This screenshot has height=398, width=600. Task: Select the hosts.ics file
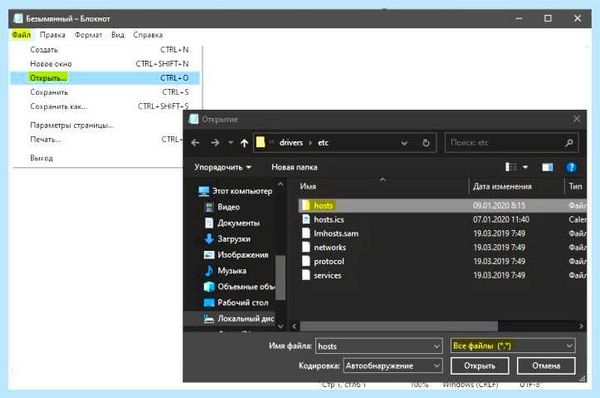tap(442, 220)
